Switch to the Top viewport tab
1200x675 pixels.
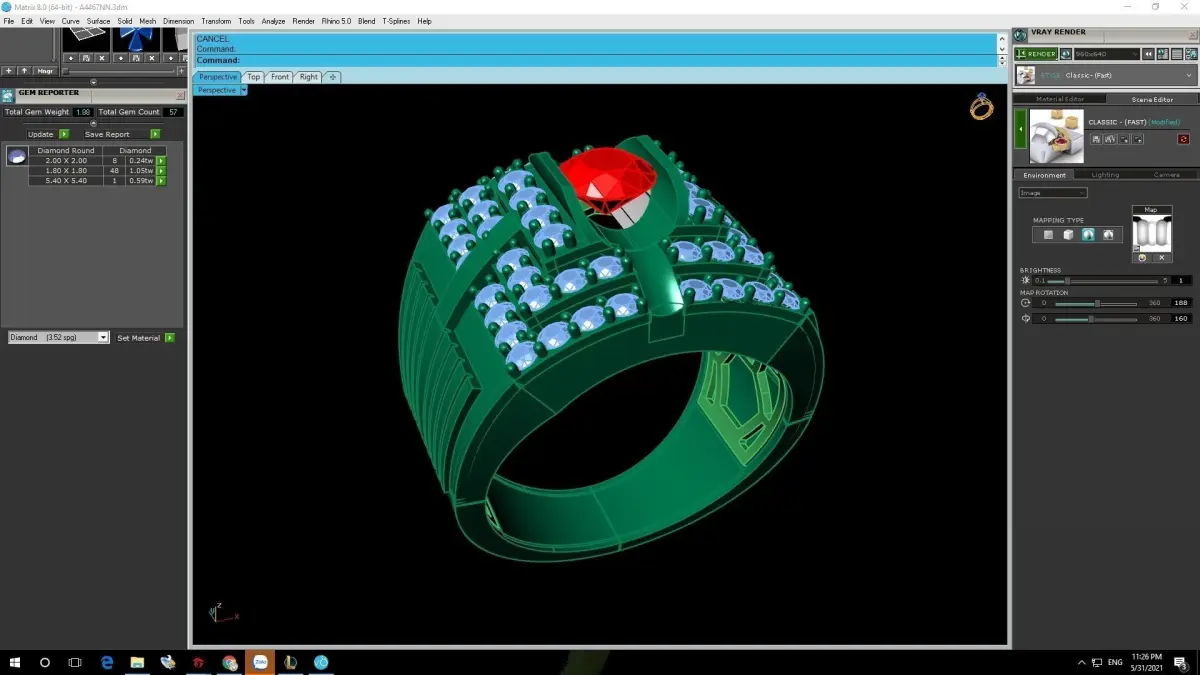[253, 77]
